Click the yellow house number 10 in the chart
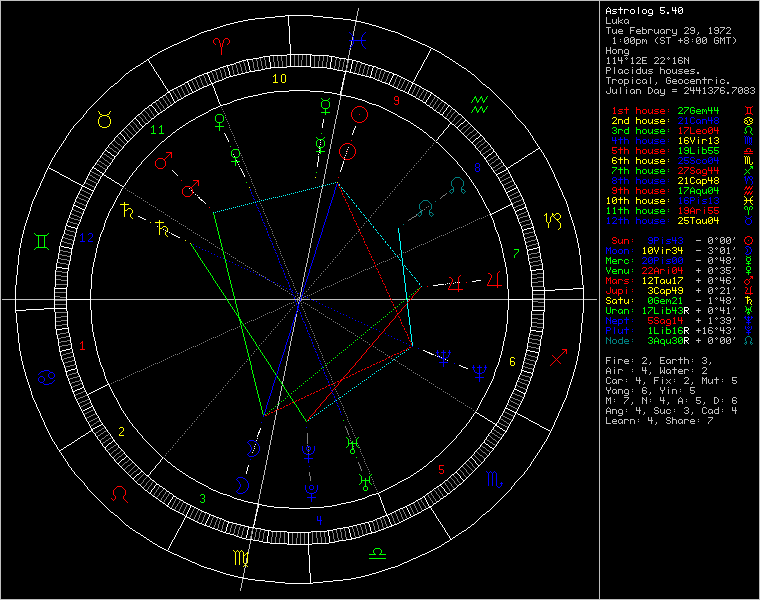The height and width of the screenshot is (600, 760). 279,79
